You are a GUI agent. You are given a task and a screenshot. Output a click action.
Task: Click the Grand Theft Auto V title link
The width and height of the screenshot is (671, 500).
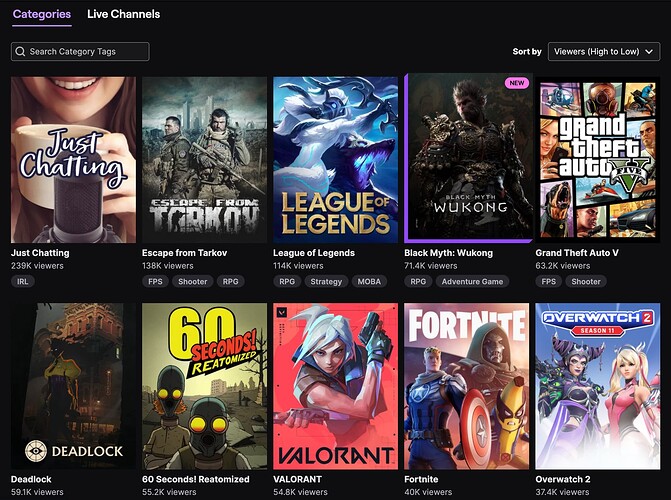pyautogui.click(x=577, y=253)
